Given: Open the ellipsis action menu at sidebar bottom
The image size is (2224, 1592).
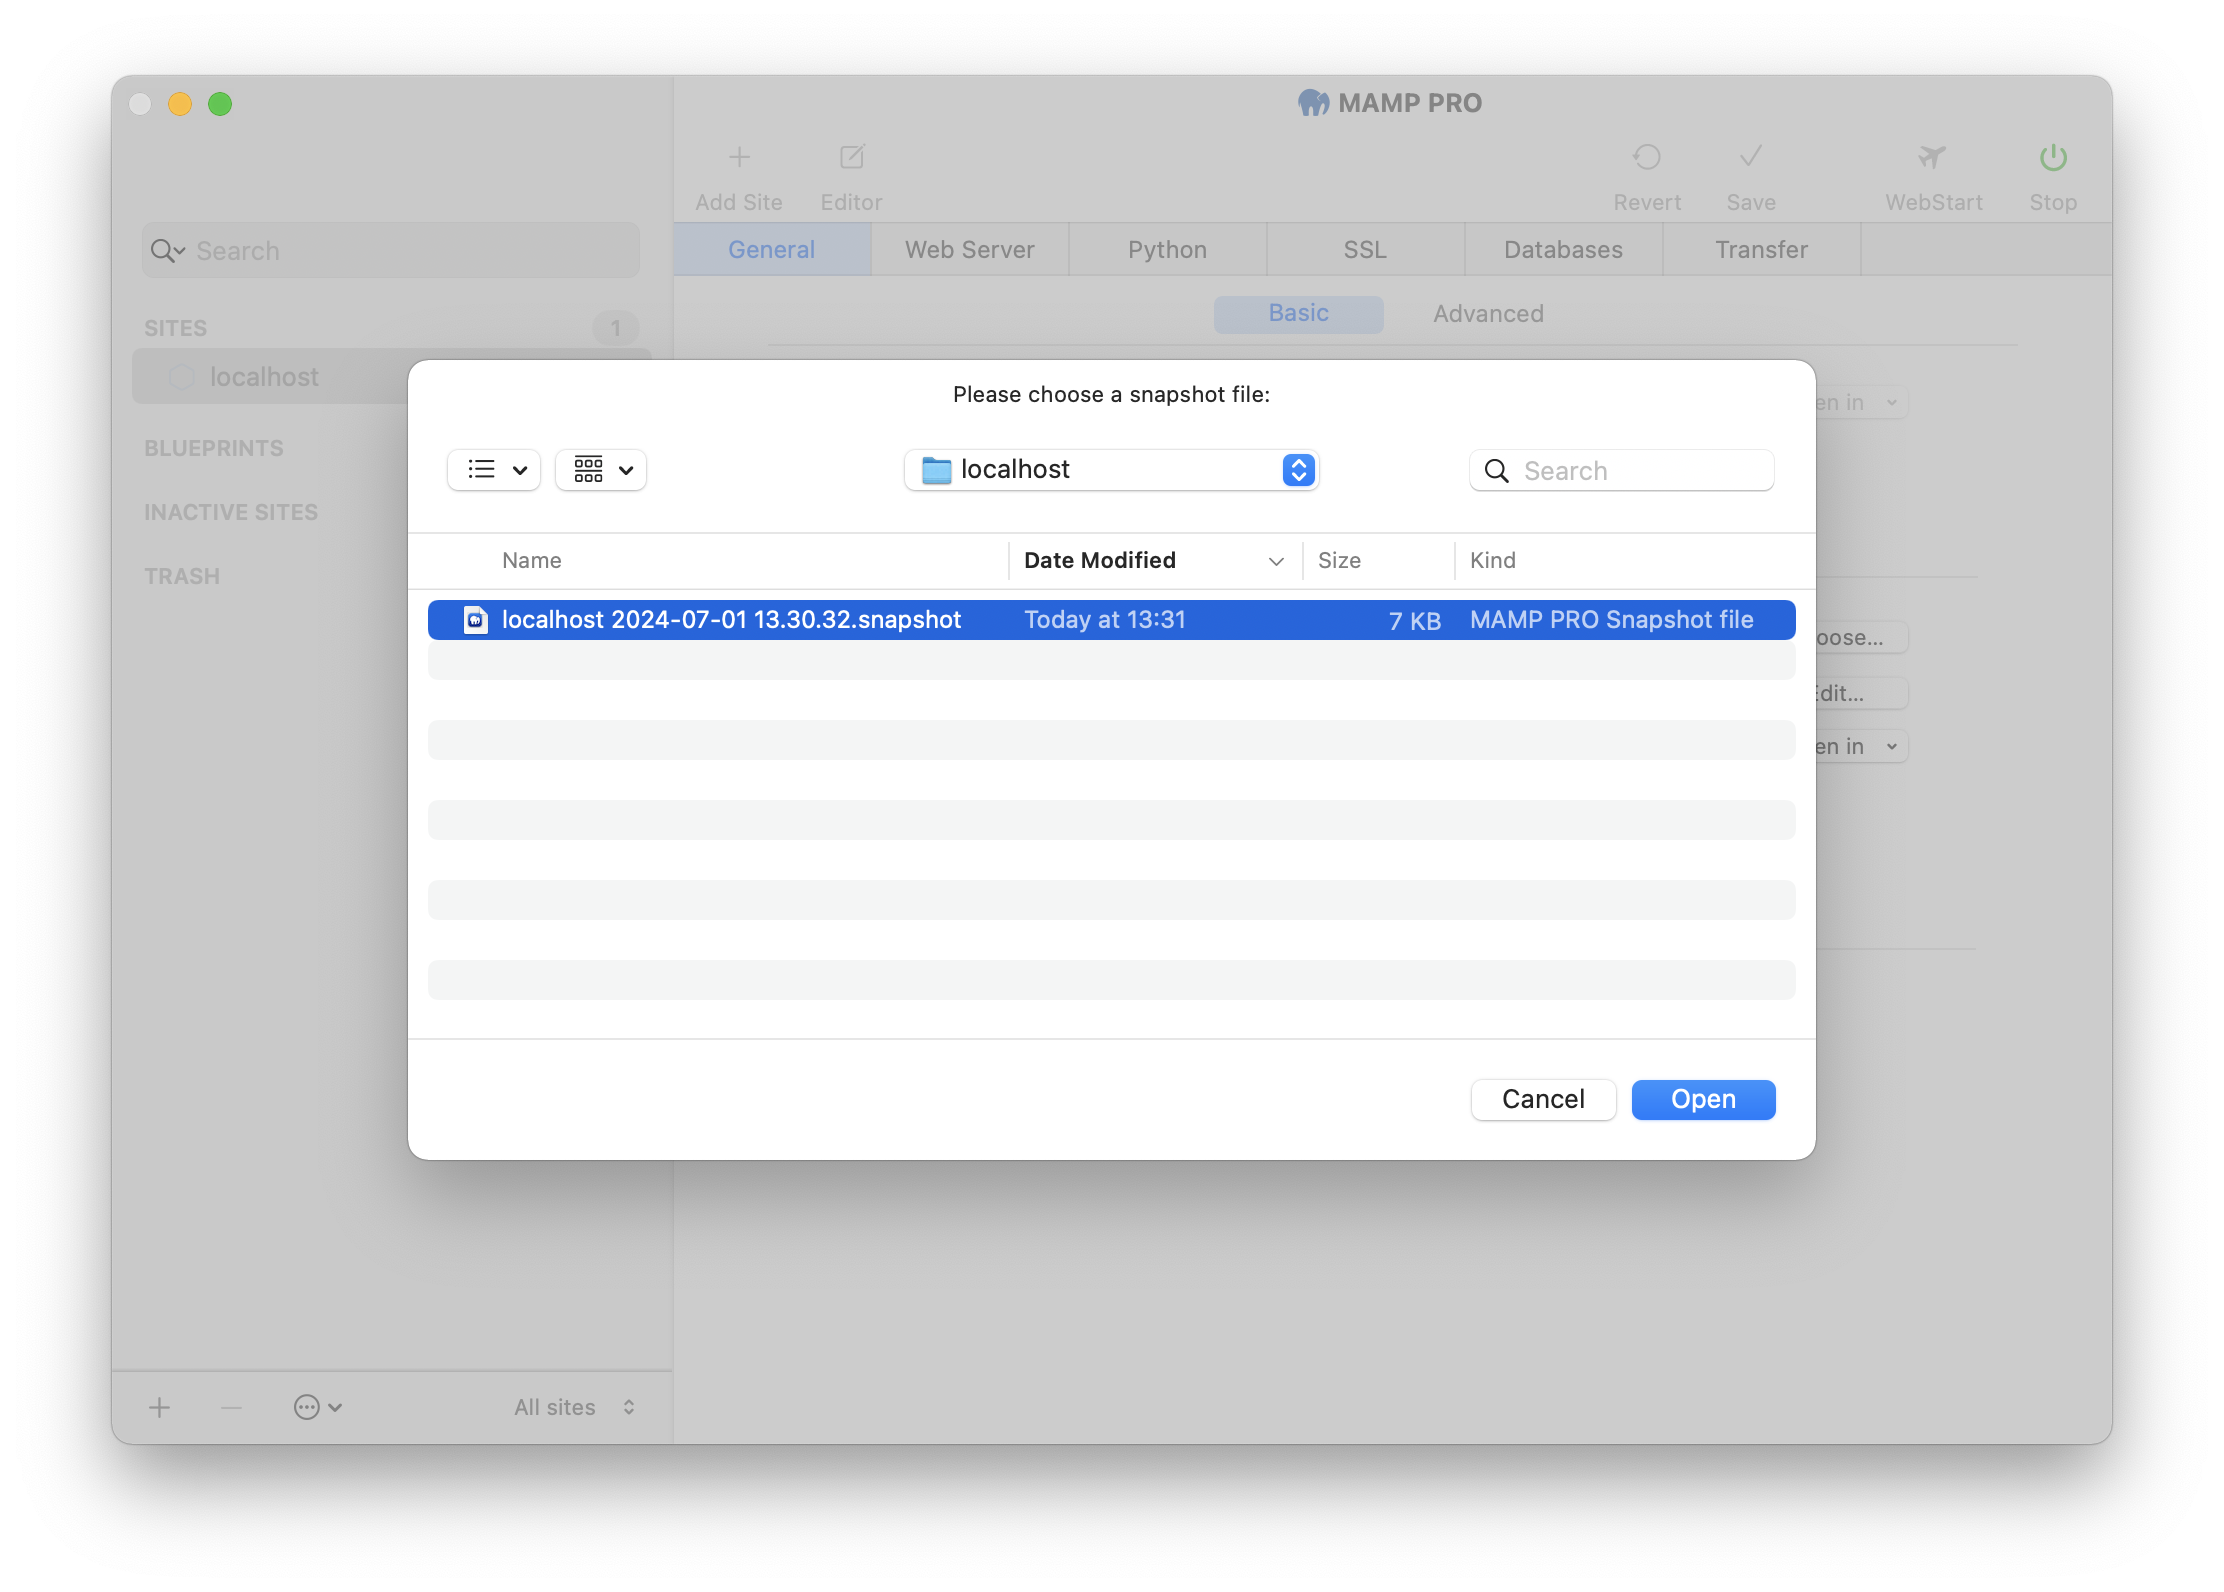Looking at the screenshot, I should click(x=318, y=1407).
